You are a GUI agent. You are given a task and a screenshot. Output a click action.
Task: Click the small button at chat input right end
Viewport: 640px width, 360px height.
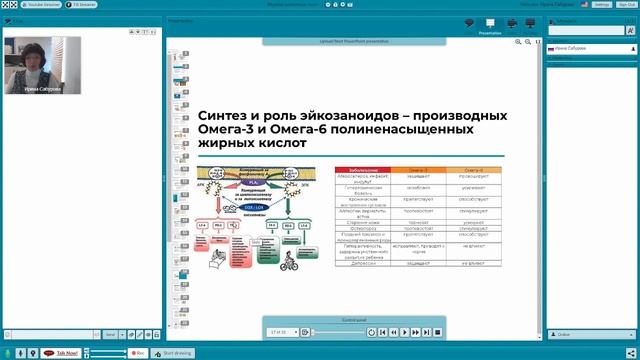coord(97,335)
